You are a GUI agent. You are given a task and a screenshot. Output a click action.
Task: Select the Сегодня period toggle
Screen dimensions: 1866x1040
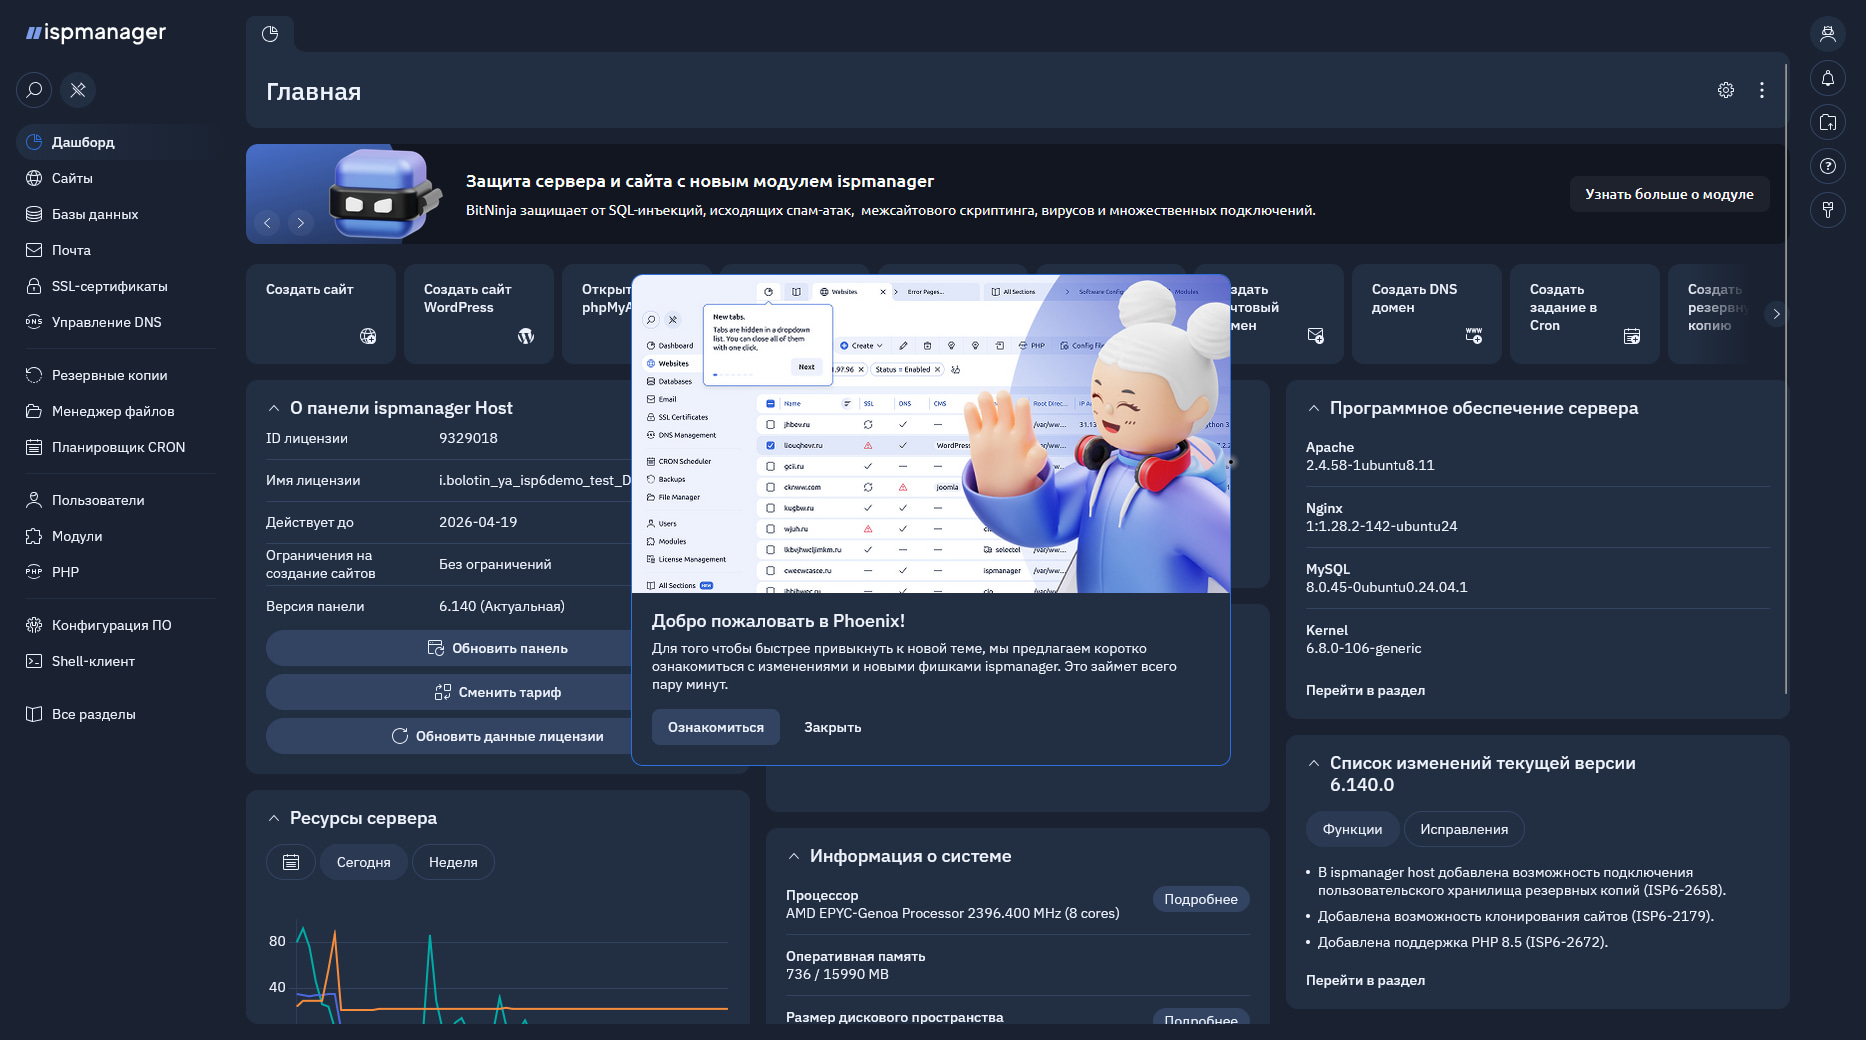[x=363, y=862]
